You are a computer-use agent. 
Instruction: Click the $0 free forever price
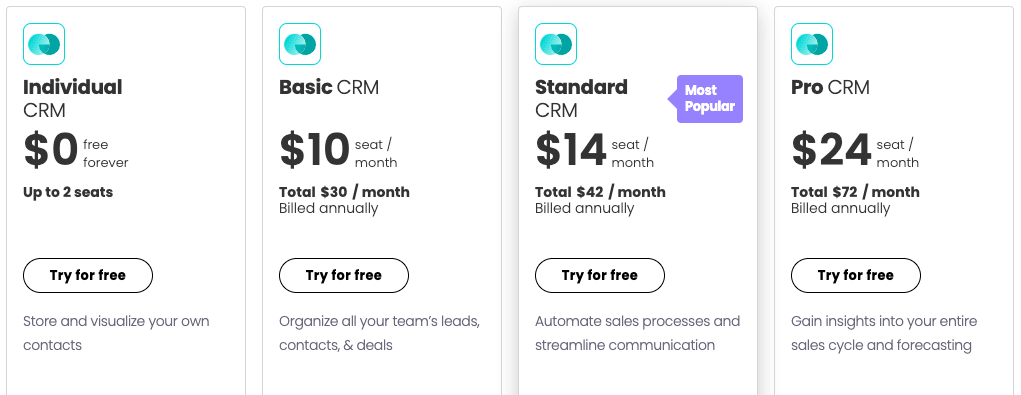pos(76,151)
